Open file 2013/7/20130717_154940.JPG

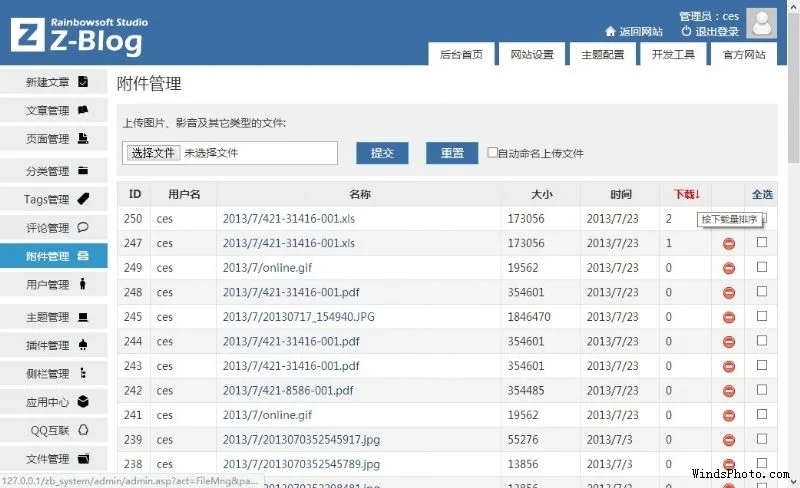[298, 317]
